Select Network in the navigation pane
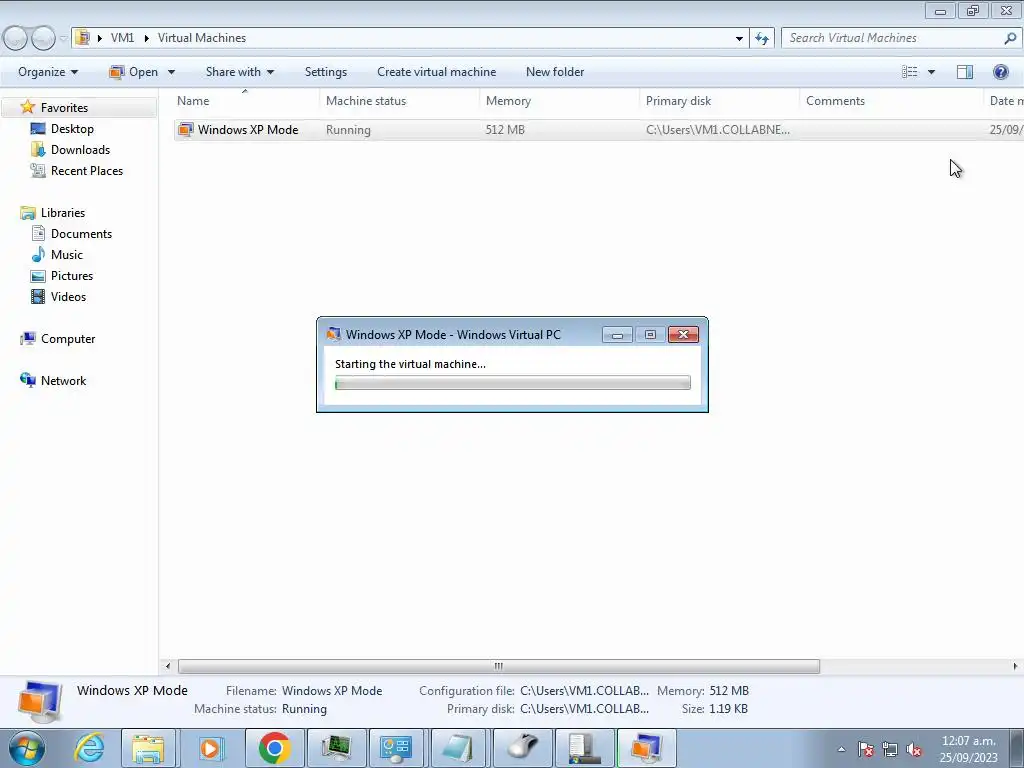The height and width of the screenshot is (768, 1024). (63, 381)
